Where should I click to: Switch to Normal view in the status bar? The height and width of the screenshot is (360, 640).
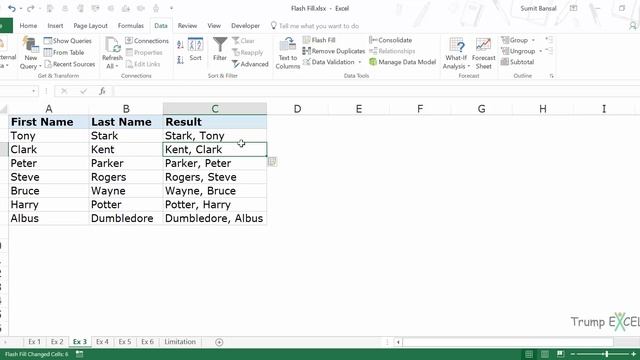point(529,354)
